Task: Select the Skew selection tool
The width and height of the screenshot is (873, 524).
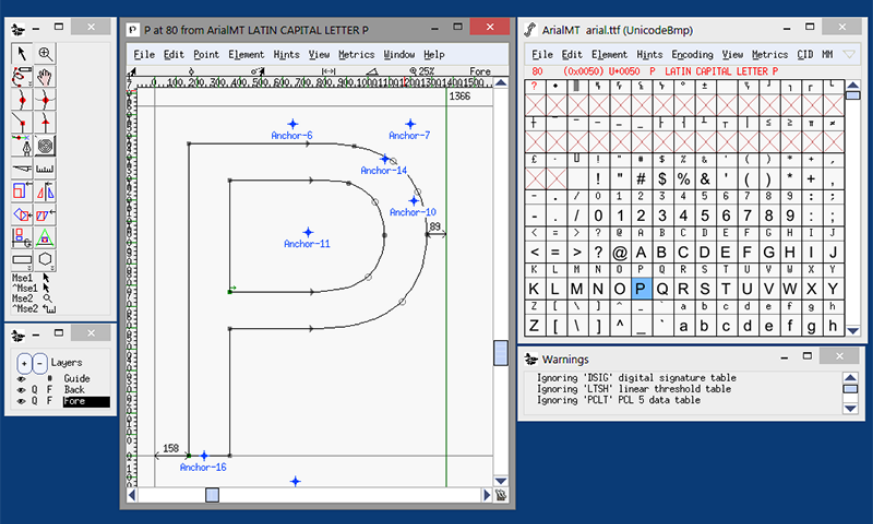Action: pyautogui.click(x=45, y=214)
